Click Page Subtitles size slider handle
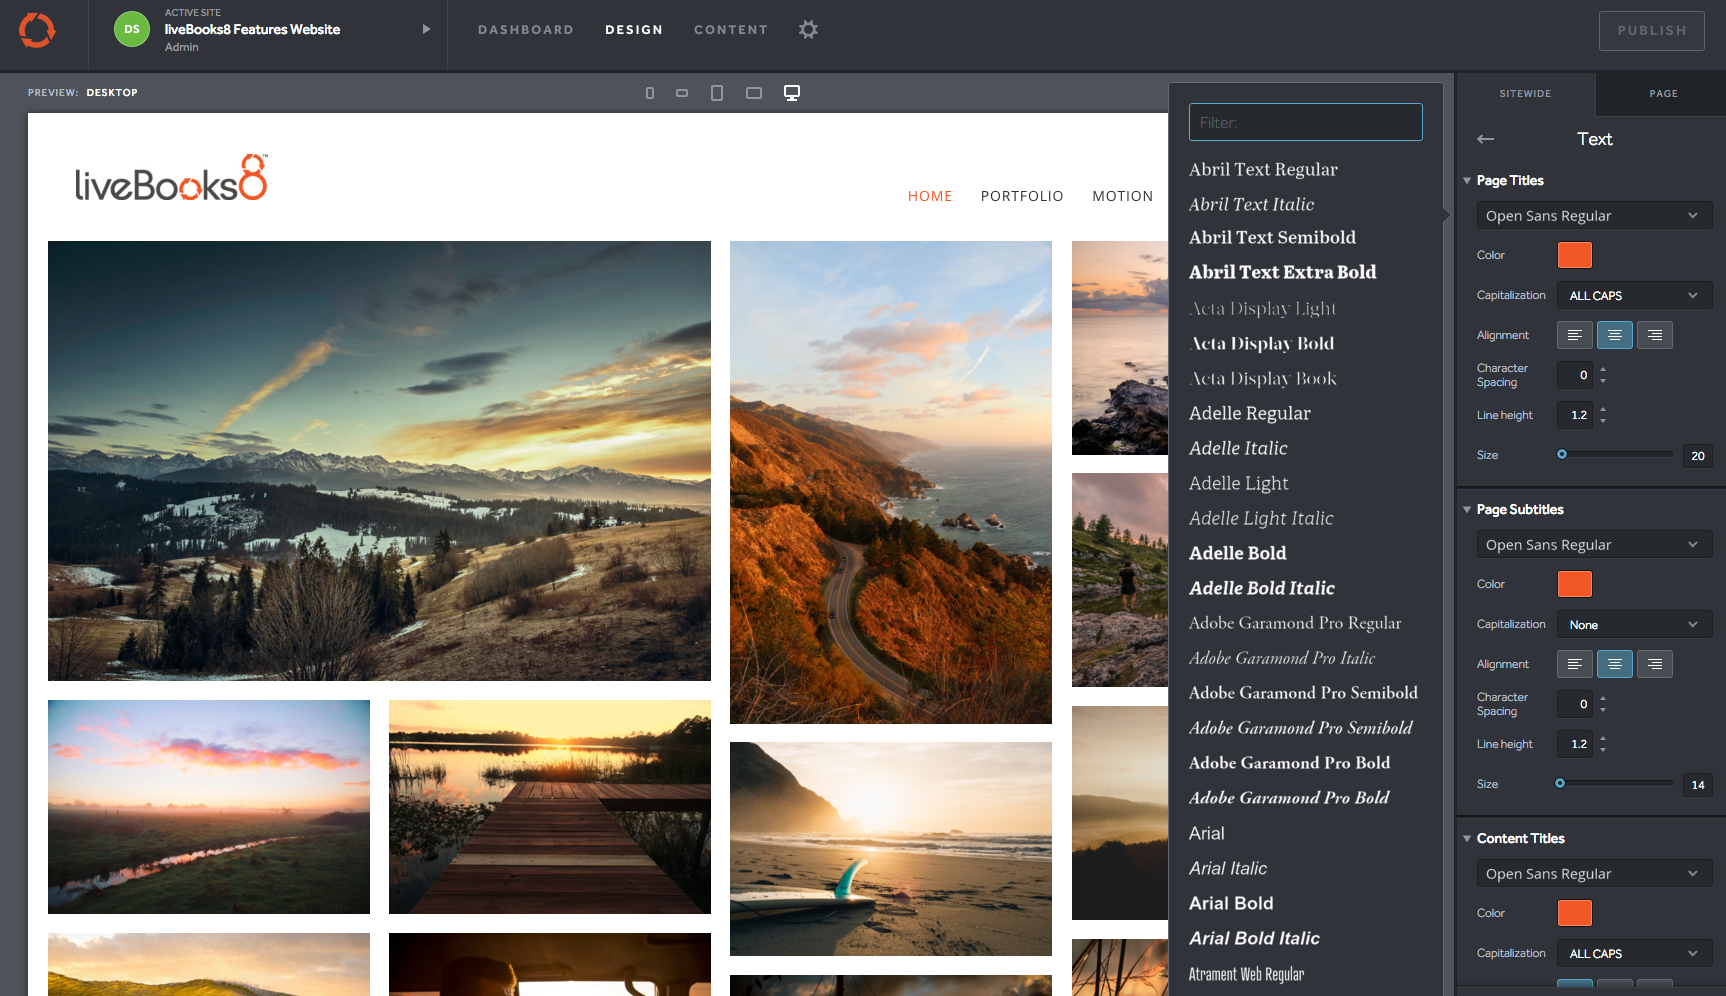Image resolution: width=1726 pixels, height=996 pixels. tap(1560, 783)
